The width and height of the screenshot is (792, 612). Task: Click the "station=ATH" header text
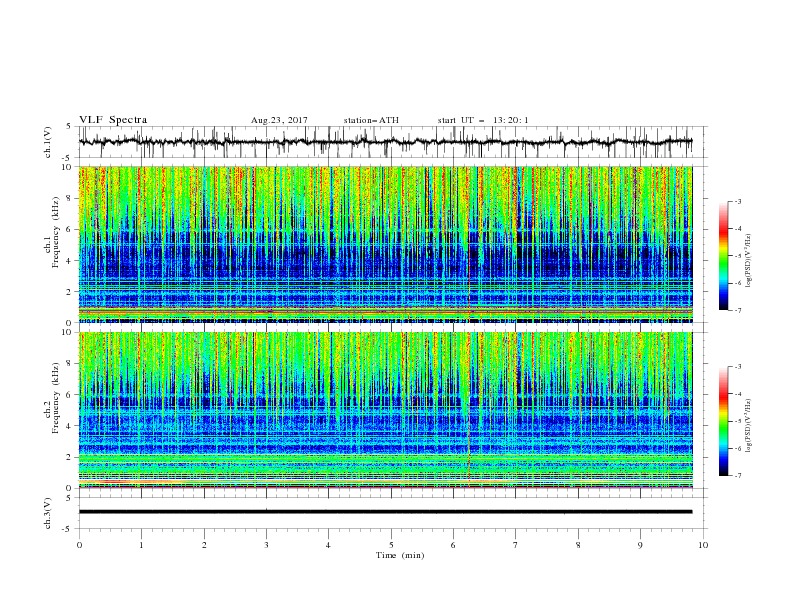(x=371, y=120)
